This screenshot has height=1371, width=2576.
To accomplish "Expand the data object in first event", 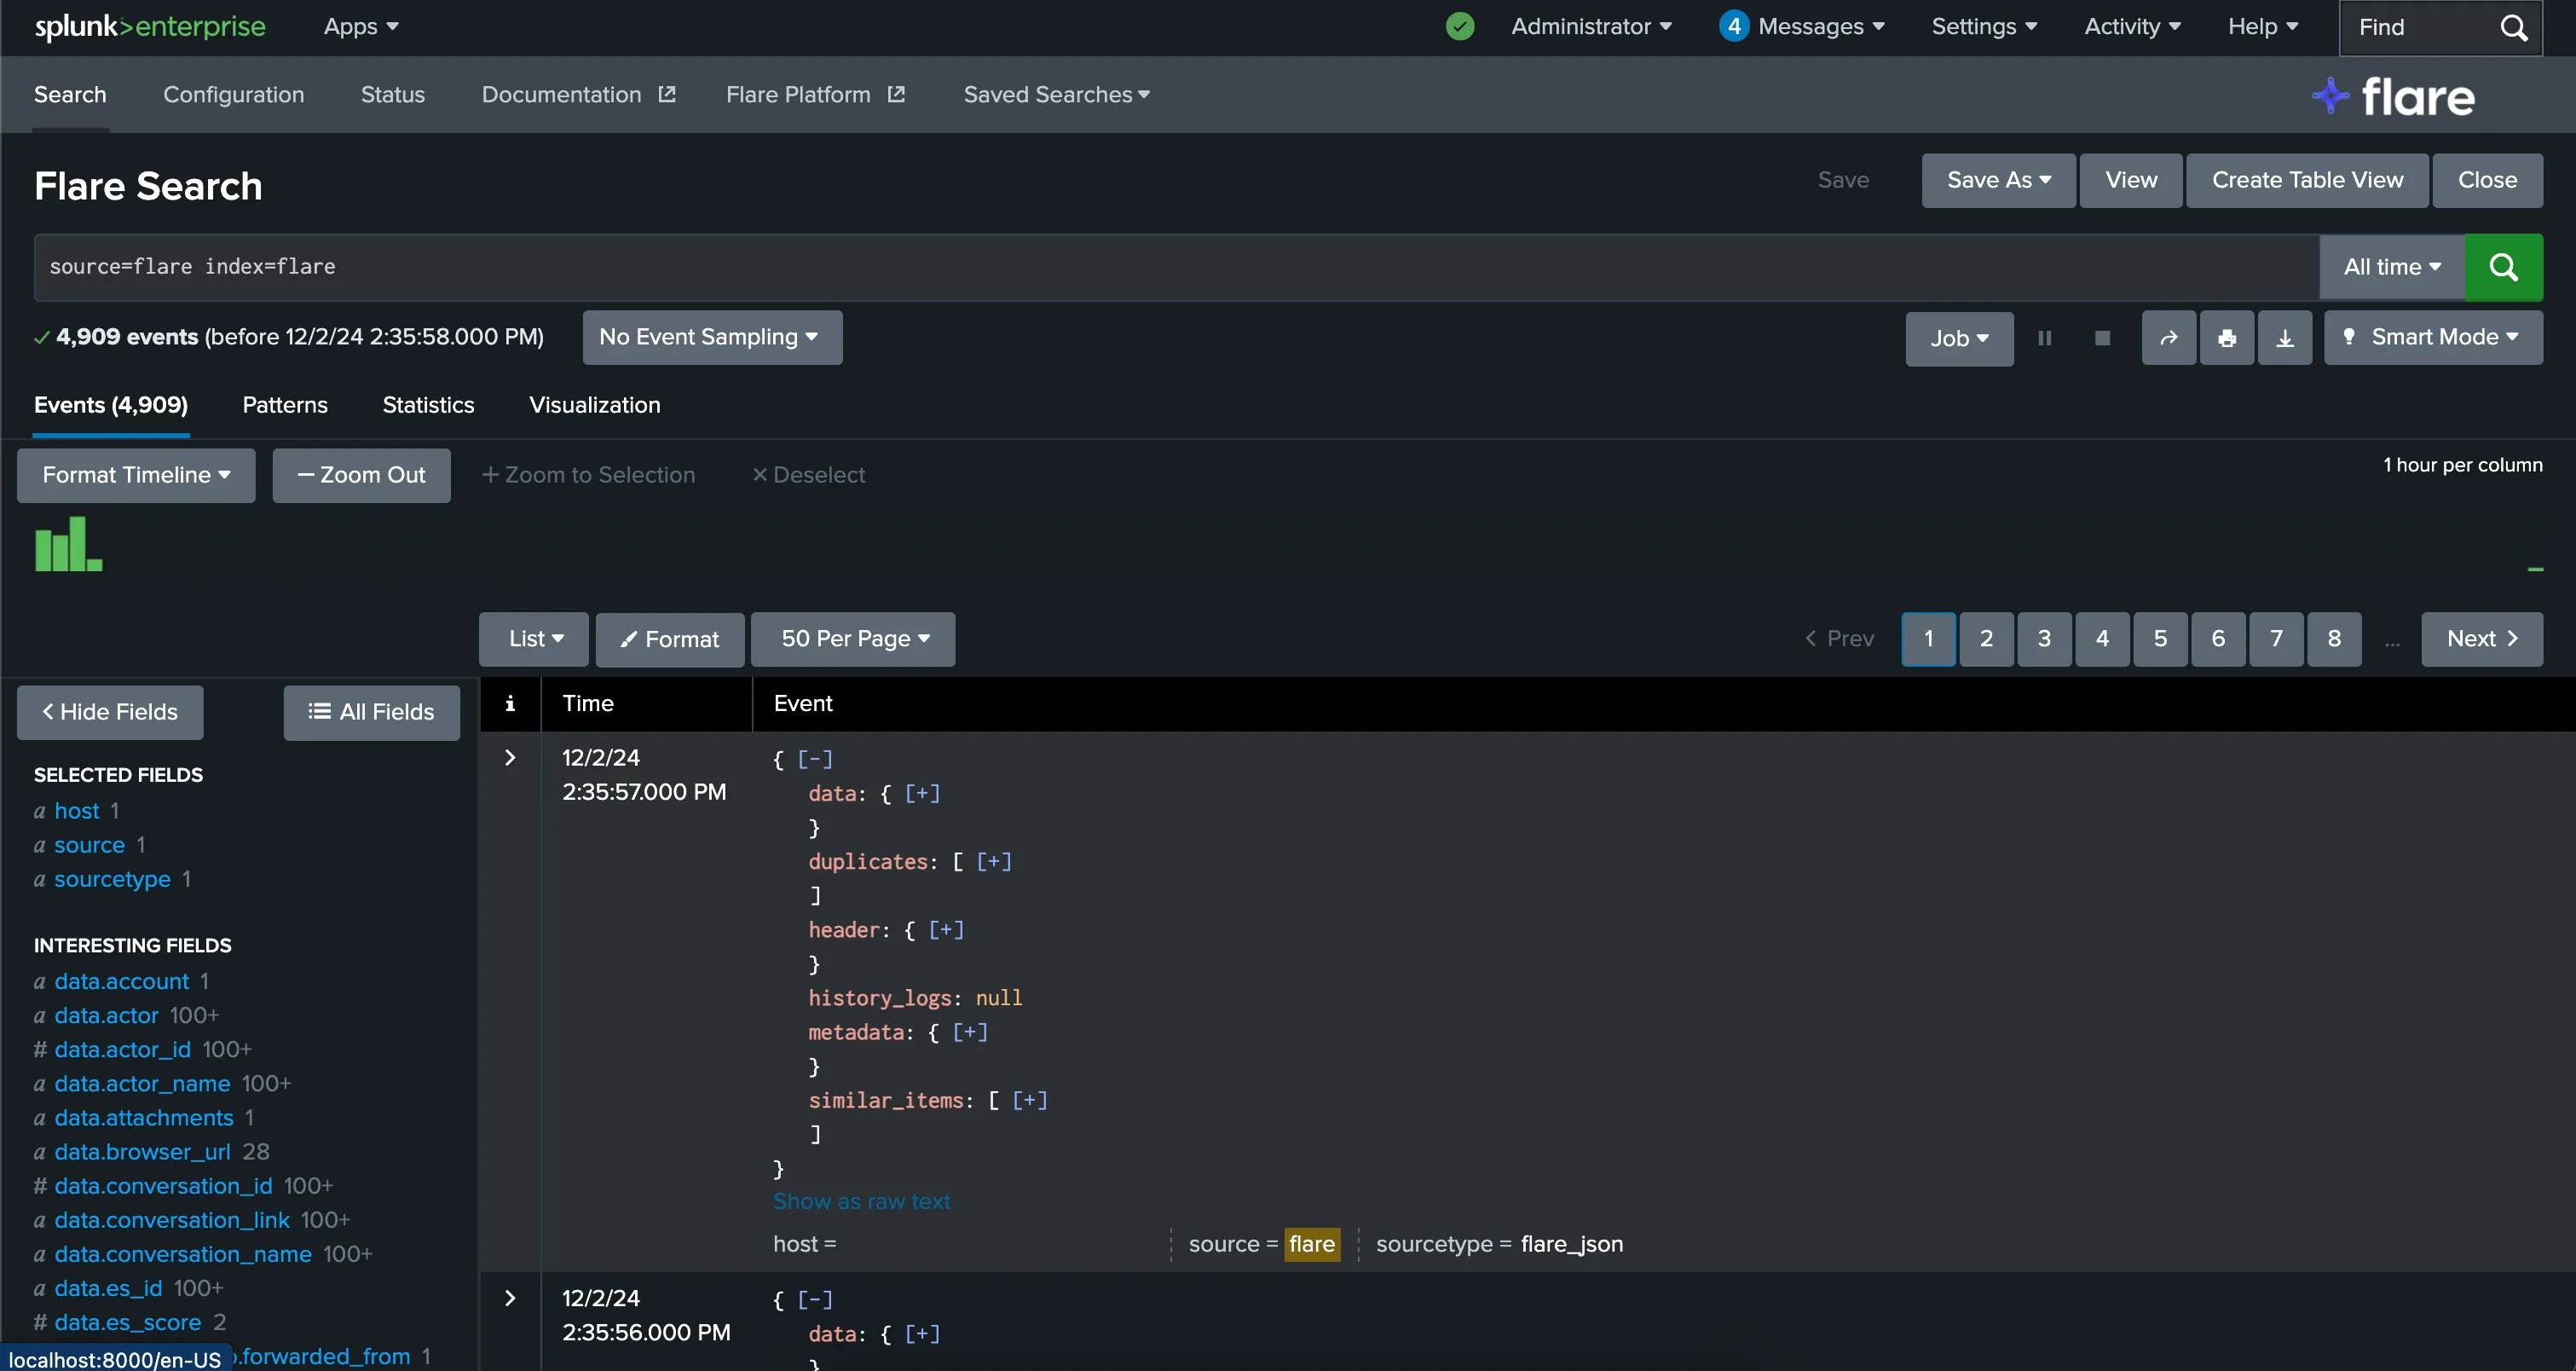I will coord(922,793).
